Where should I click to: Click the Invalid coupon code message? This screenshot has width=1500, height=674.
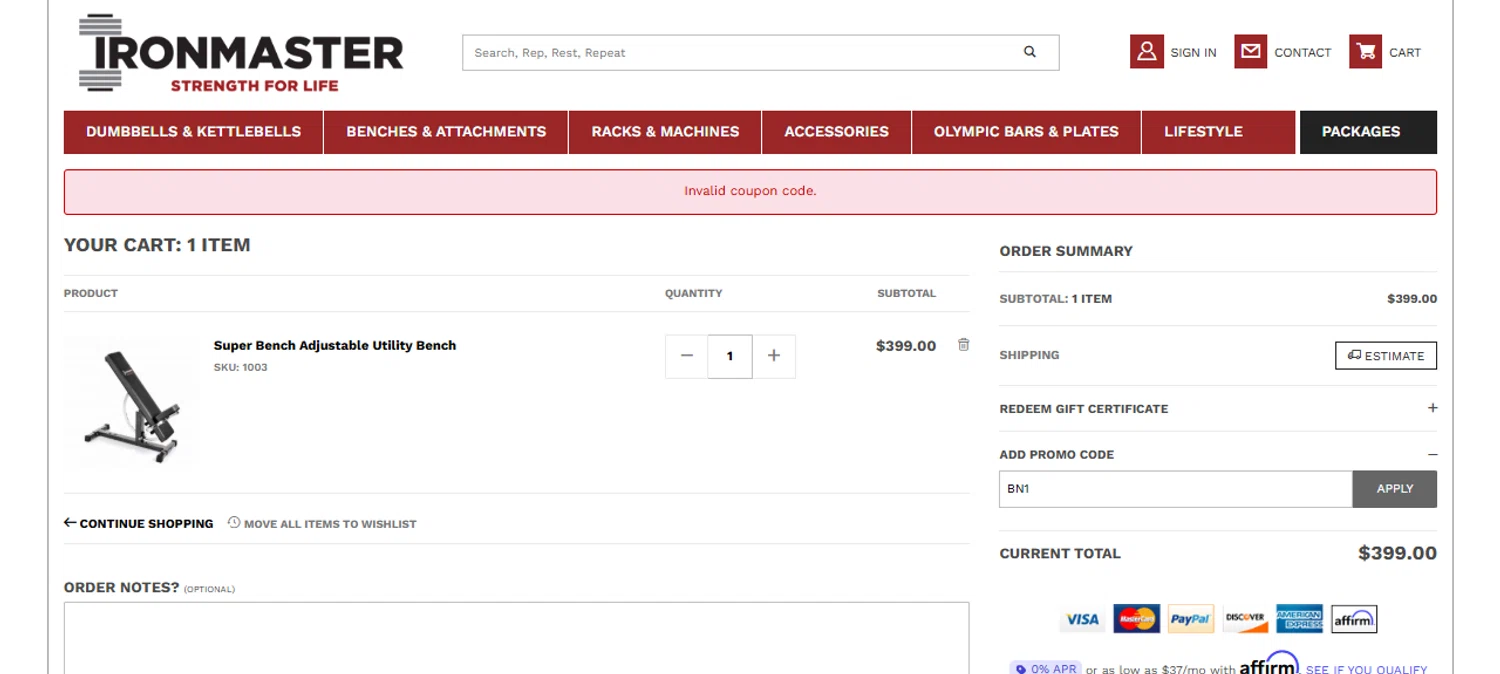750,191
